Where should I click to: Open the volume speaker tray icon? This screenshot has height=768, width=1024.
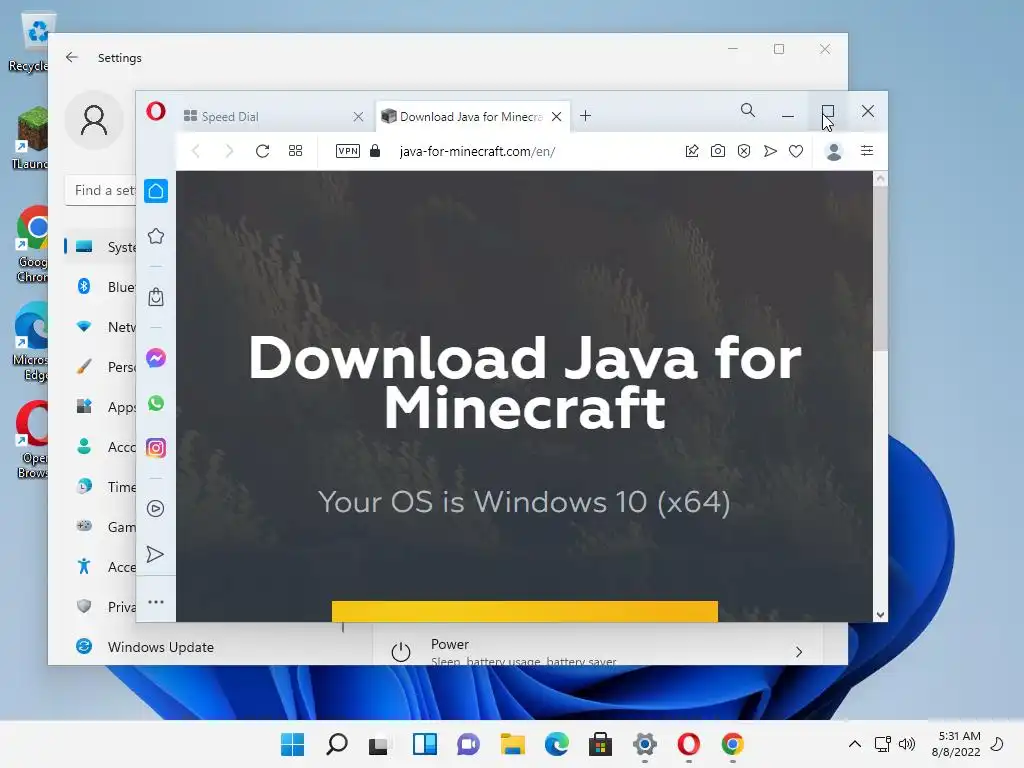tap(906, 744)
